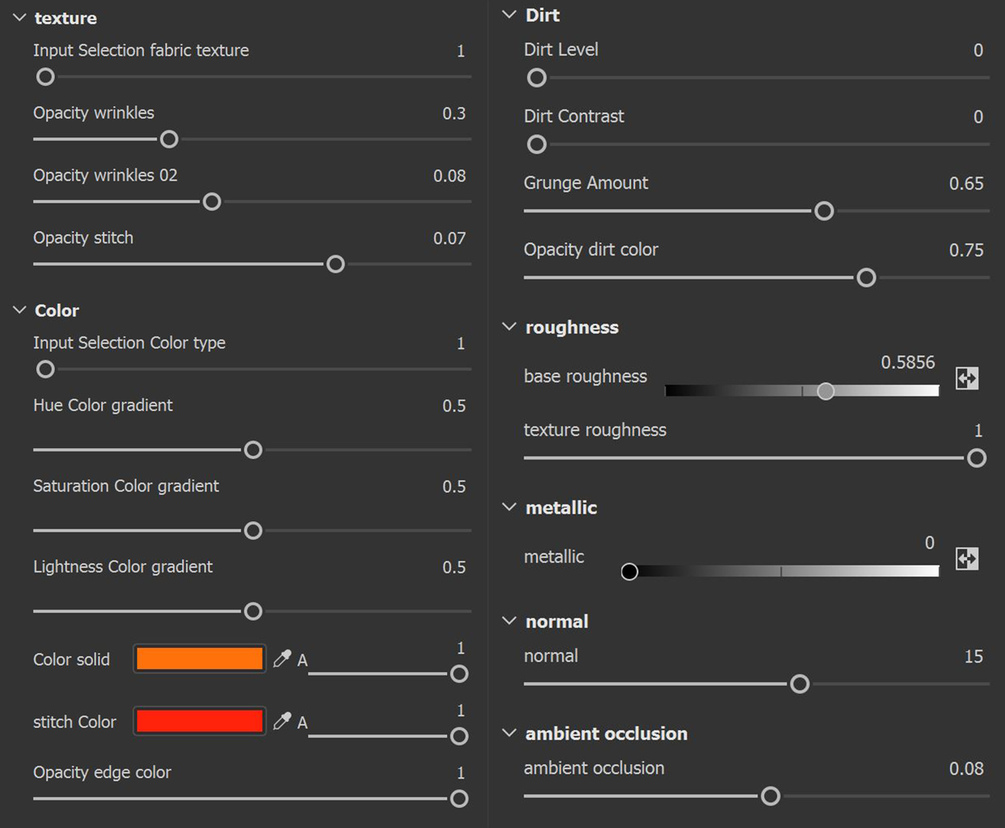Collapse the Dirt section
1005x828 pixels.
(510, 15)
